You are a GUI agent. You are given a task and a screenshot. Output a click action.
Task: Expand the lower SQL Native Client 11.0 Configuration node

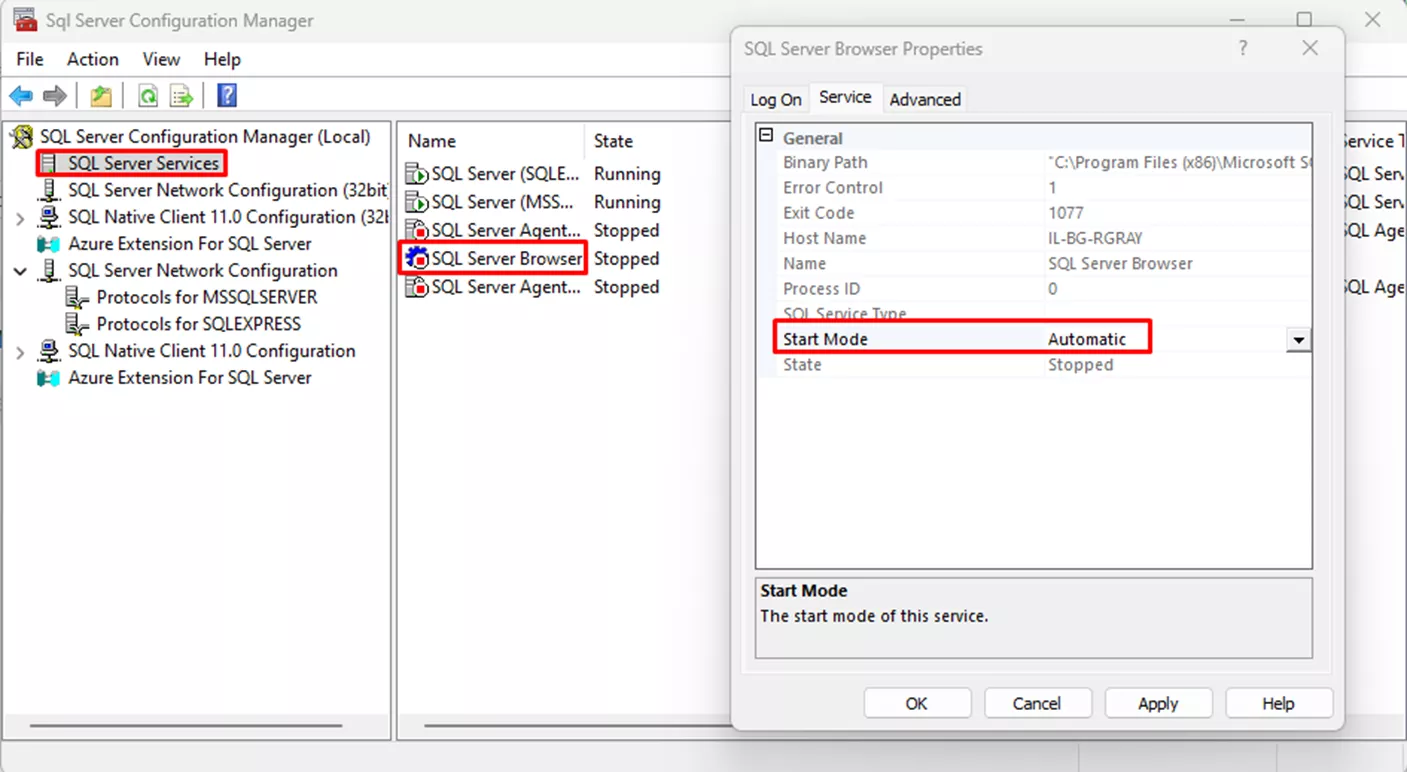click(20, 352)
